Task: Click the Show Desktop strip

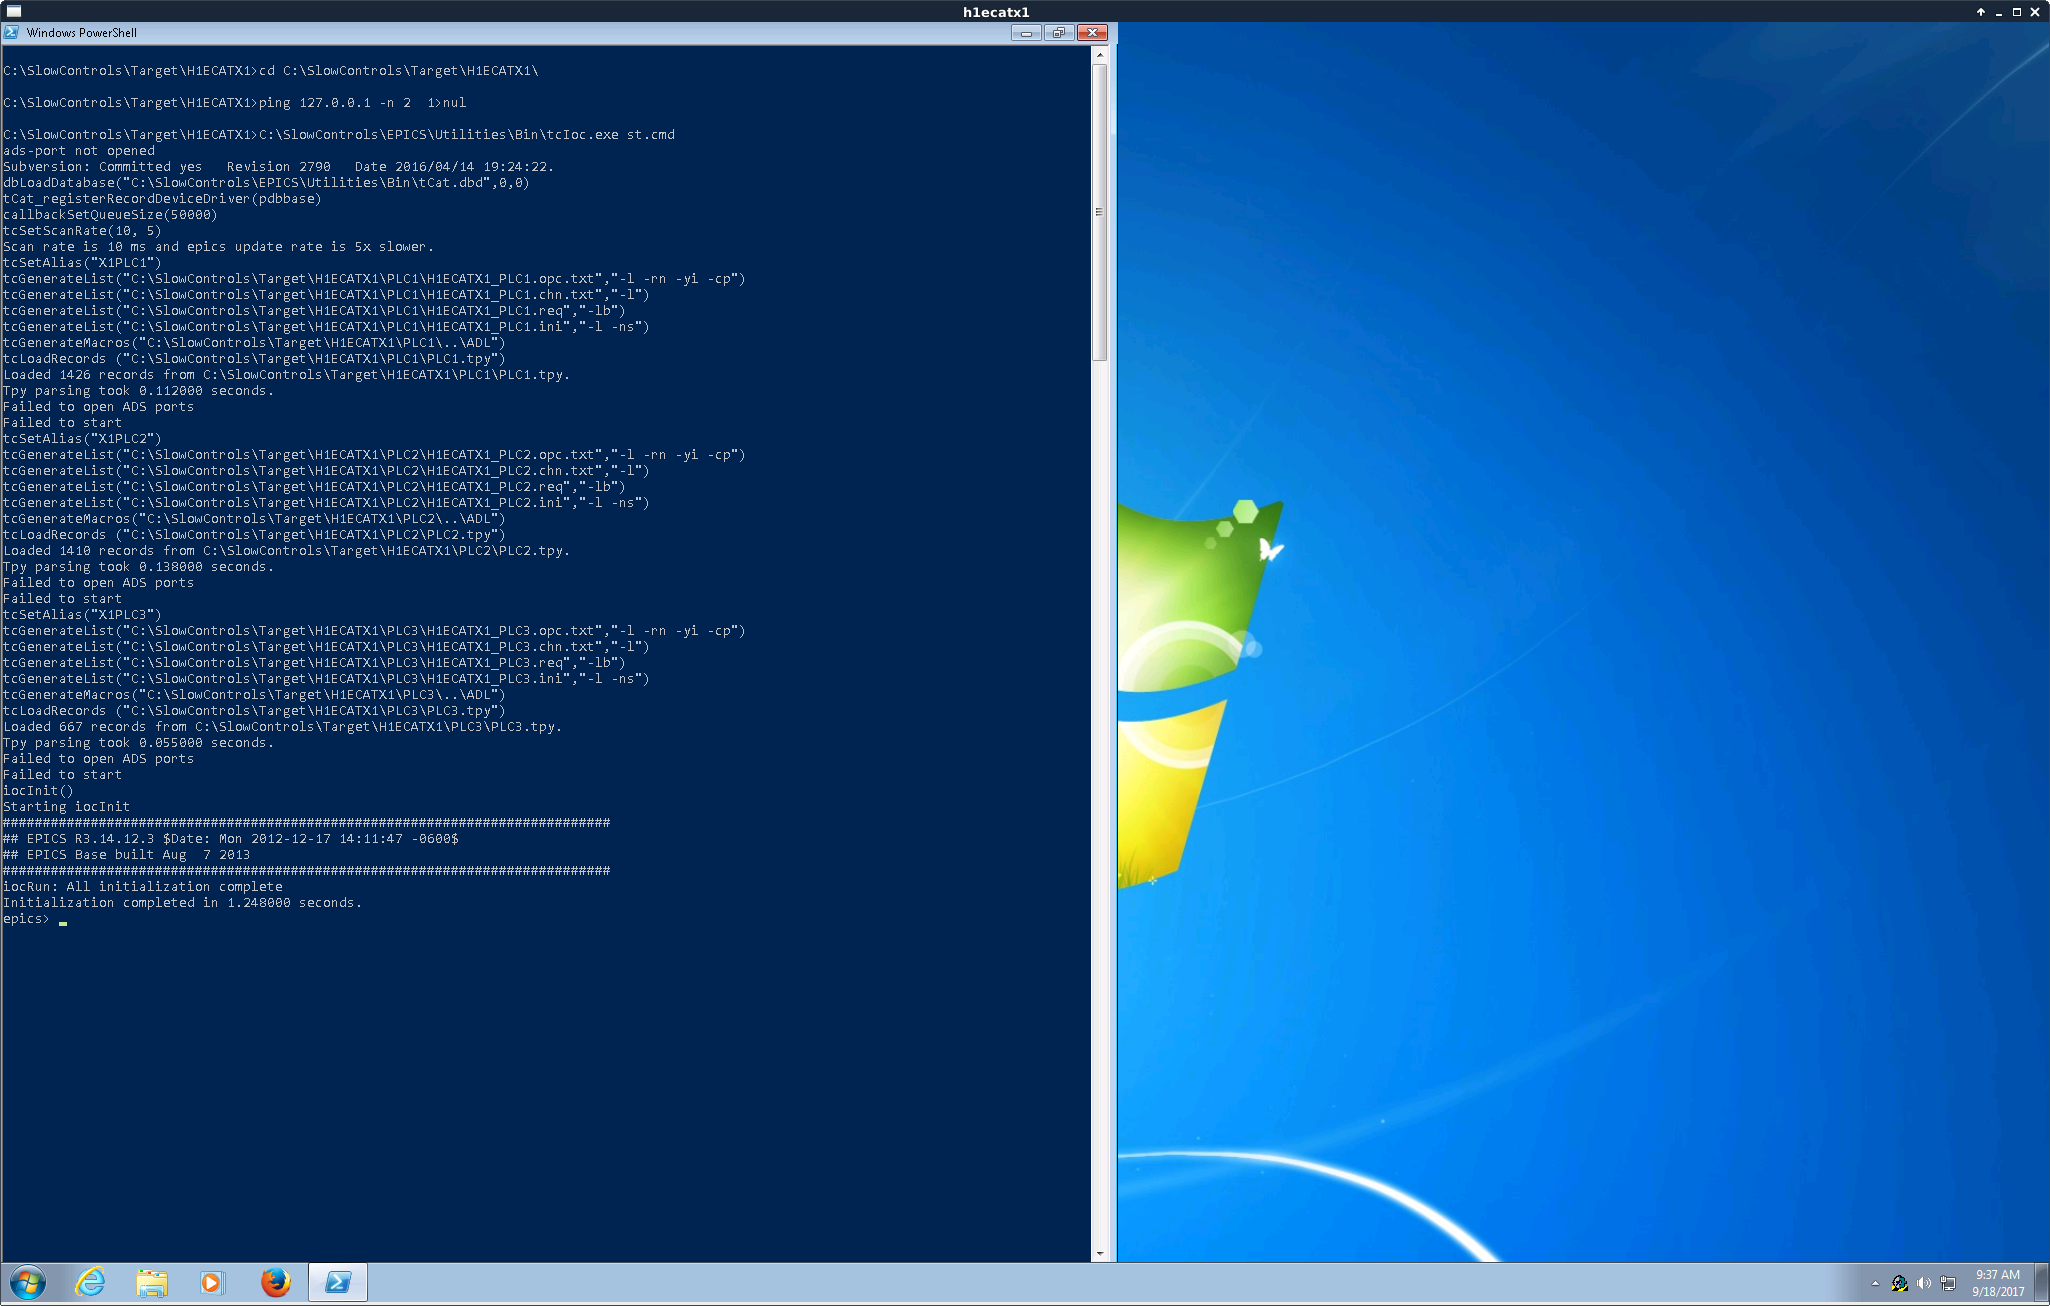Action: click(2042, 1283)
